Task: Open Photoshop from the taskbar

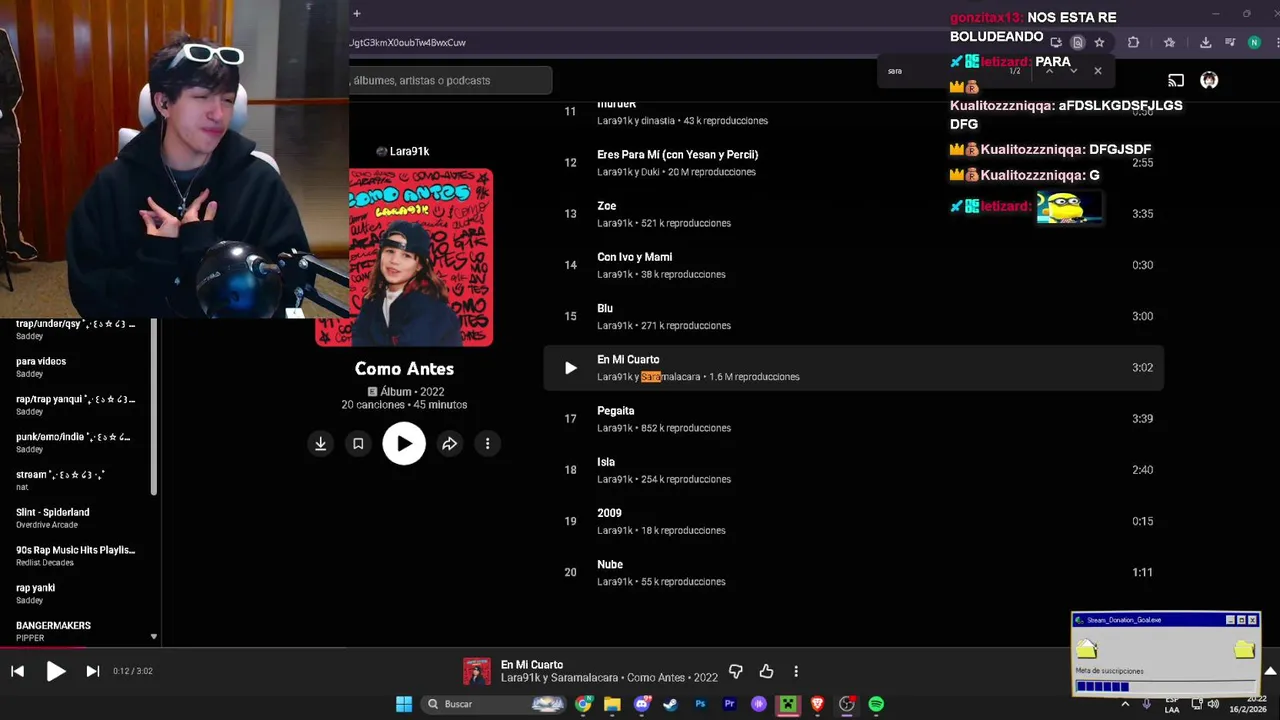Action: [700, 704]
